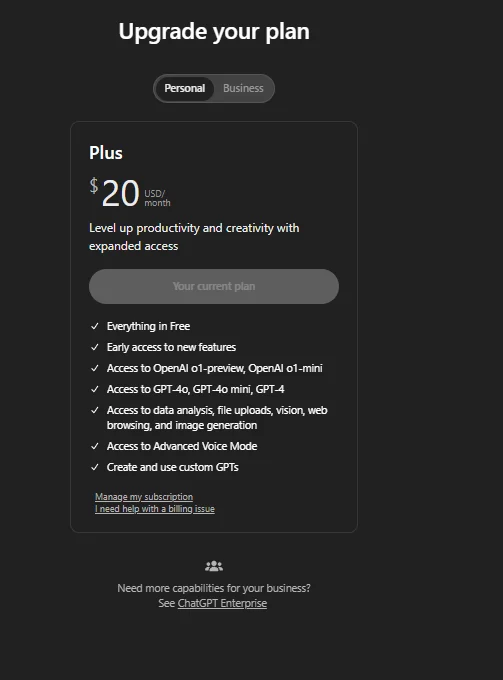The width and height of the screenshot is (503, 680).
Task: Click the checkmark next to Early access feature
Action: tap(95, 347)
